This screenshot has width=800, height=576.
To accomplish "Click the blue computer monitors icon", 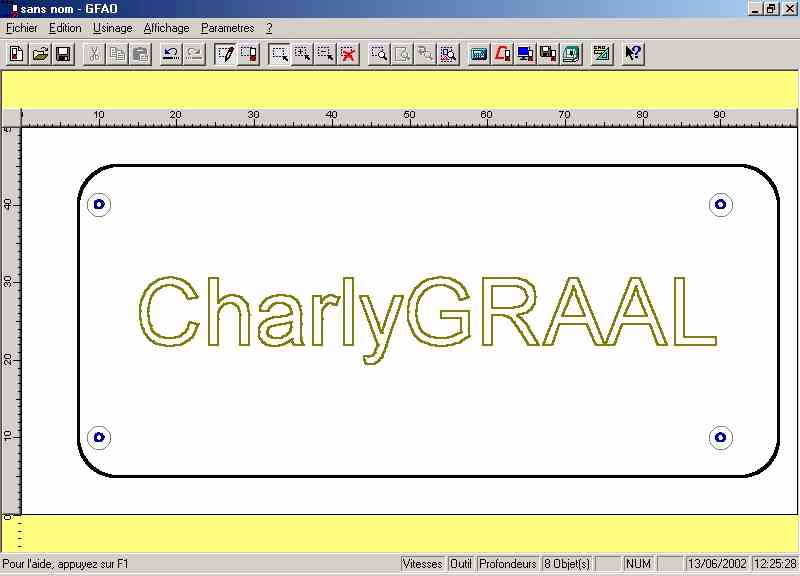I will [525, 54].
